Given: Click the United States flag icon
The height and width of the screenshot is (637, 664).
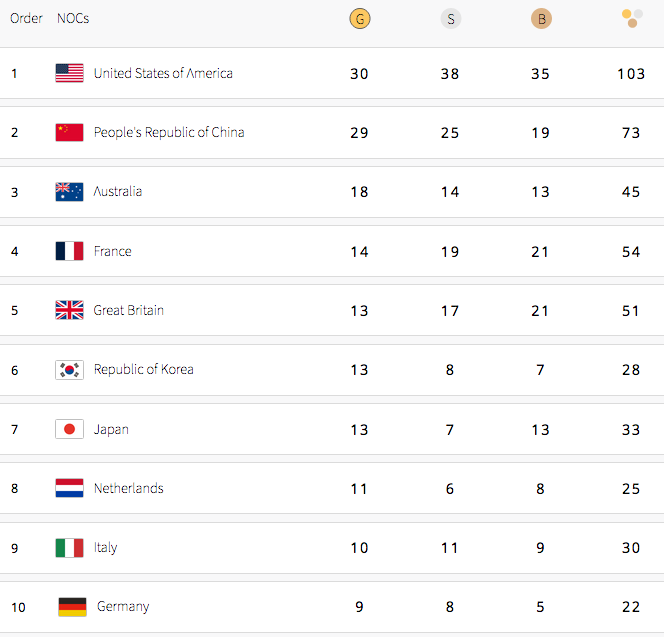Looking at the screenshot, I should pos(69,73).
